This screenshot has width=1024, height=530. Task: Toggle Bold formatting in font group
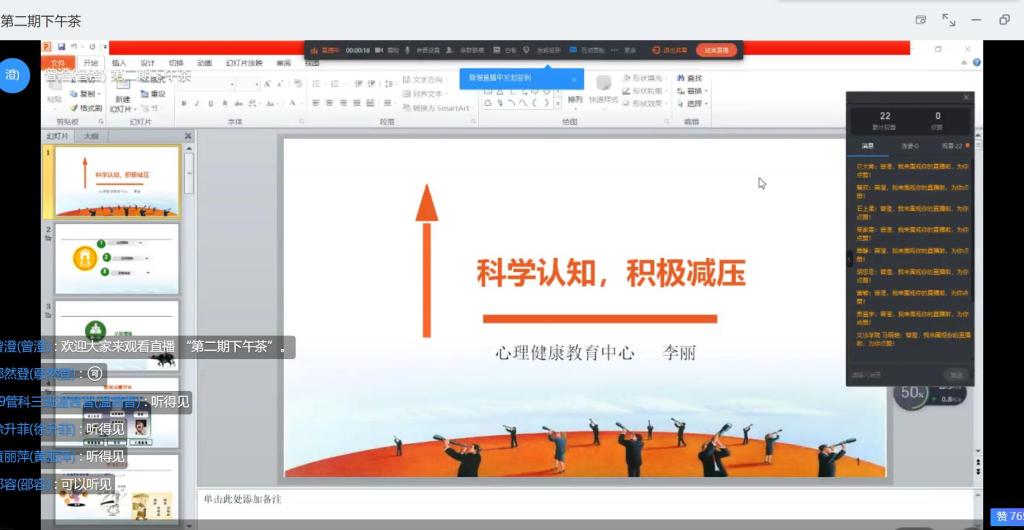(x=184, y=103)
